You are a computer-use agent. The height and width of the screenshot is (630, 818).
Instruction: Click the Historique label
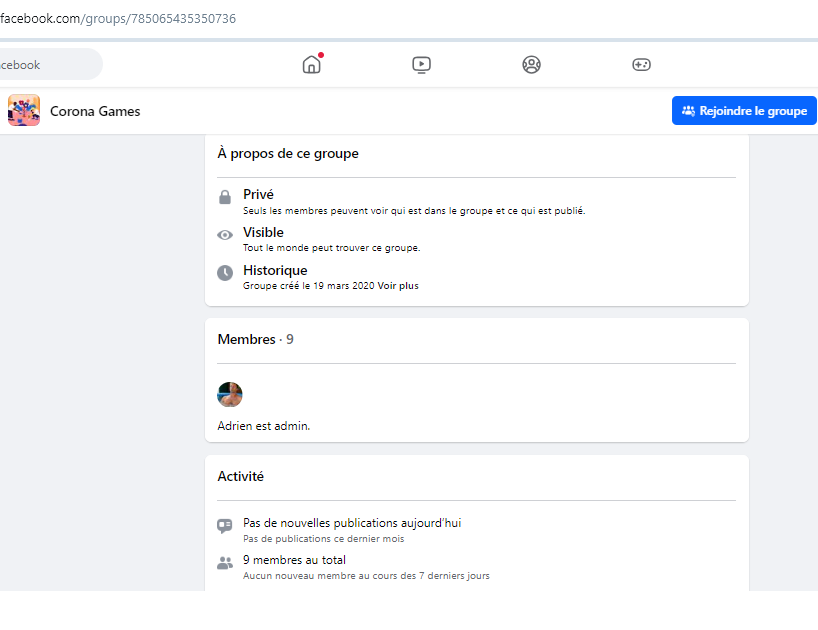coord(275,270)
